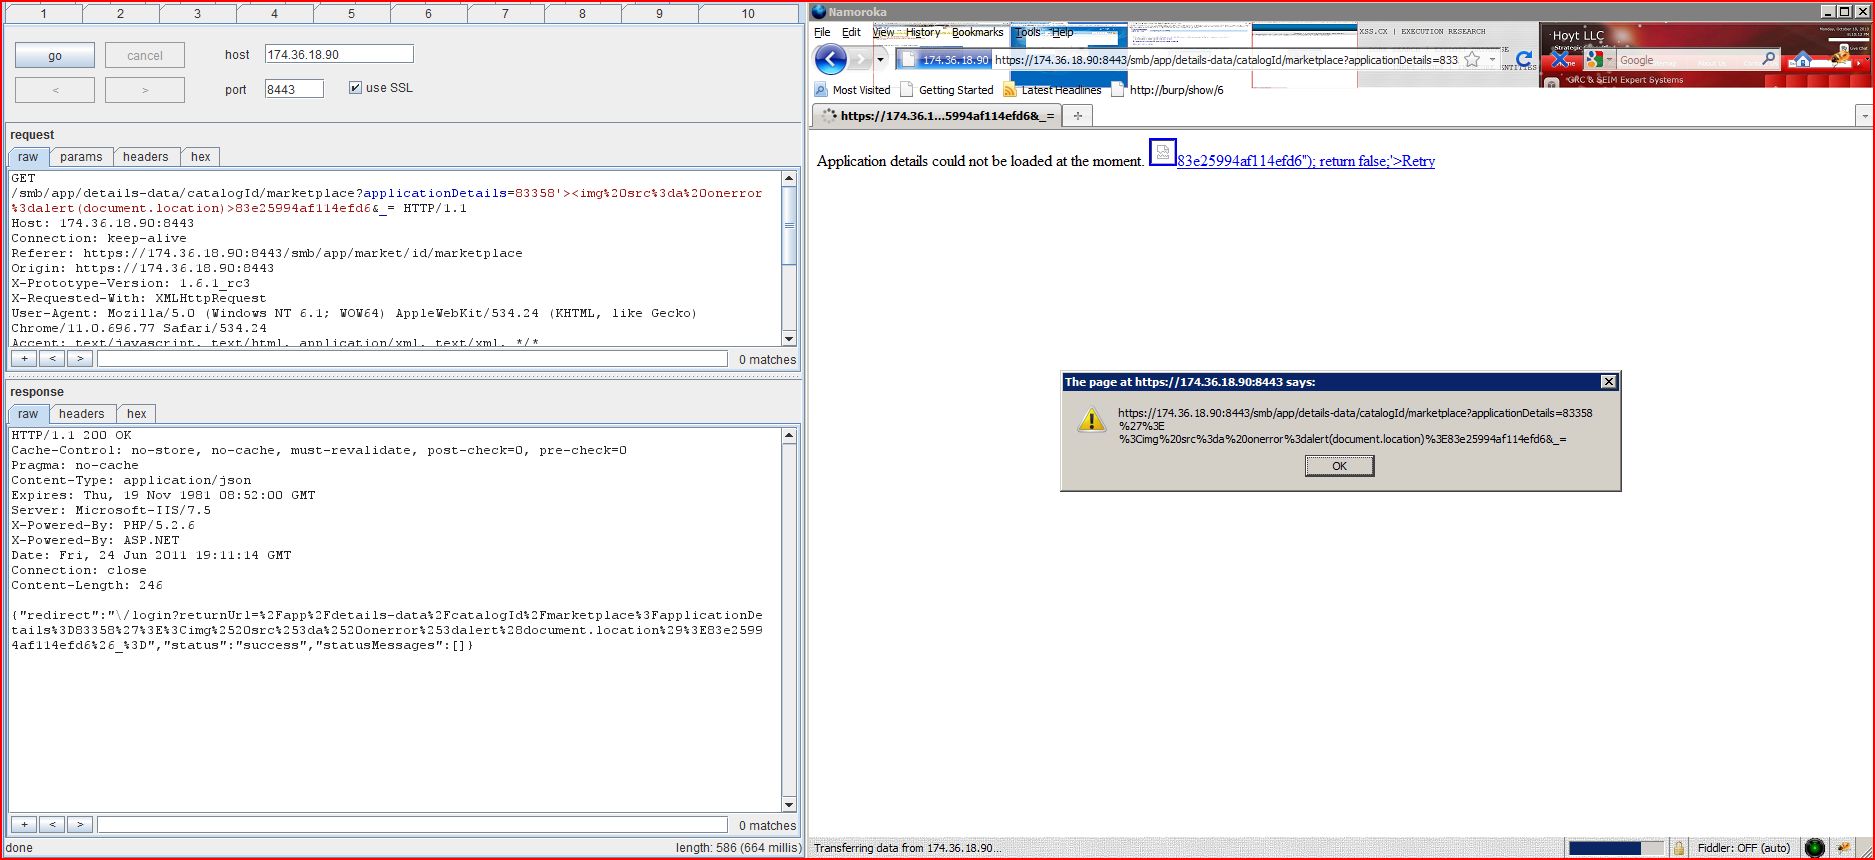Click the blue X stop-loading icon
Viewport: 1875px width, 860px height.
pos(1560,60)
